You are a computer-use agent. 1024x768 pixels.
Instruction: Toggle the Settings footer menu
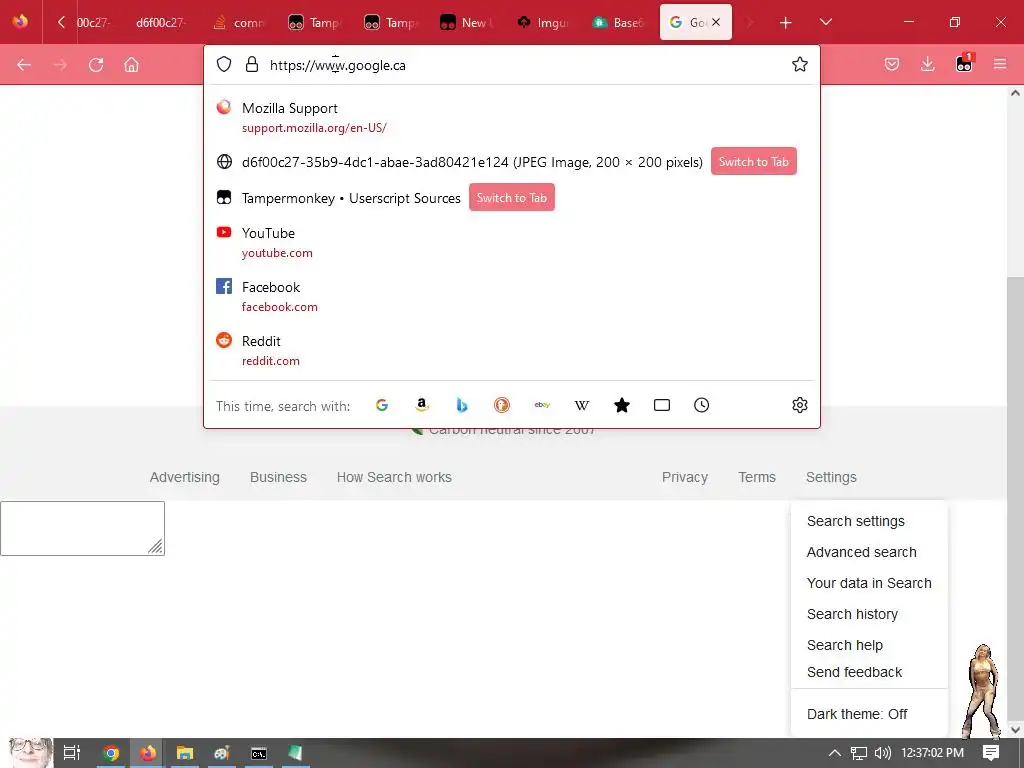tap(831, 477)
